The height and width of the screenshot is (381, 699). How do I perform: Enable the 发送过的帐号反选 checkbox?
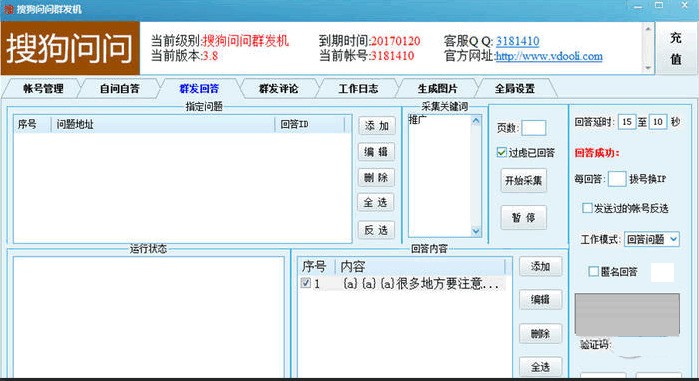587,208
